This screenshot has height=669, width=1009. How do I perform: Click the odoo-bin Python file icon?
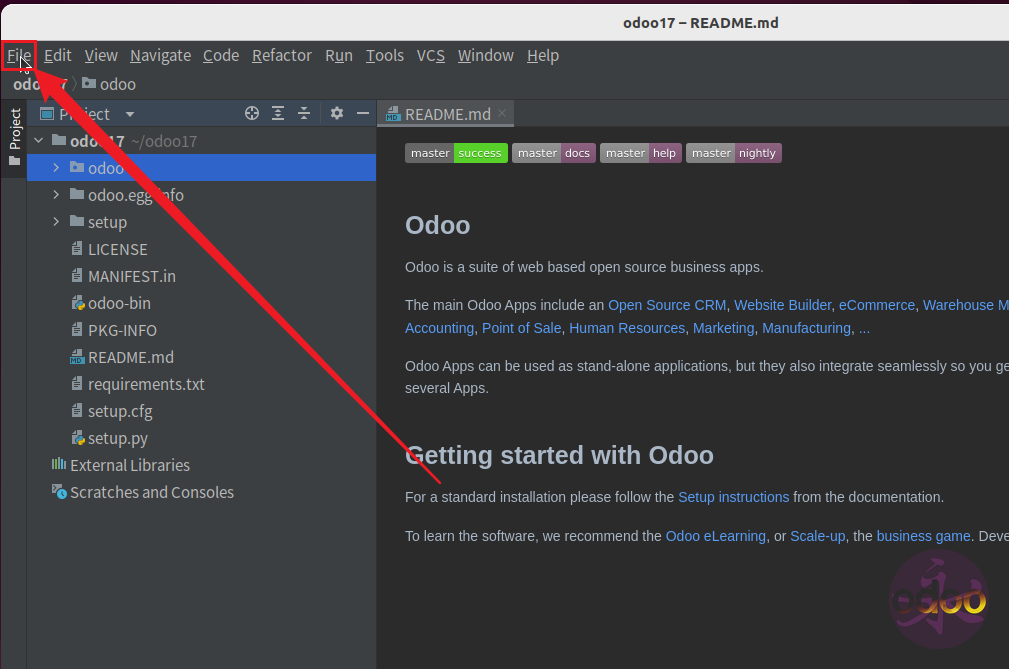pos(77,302)
